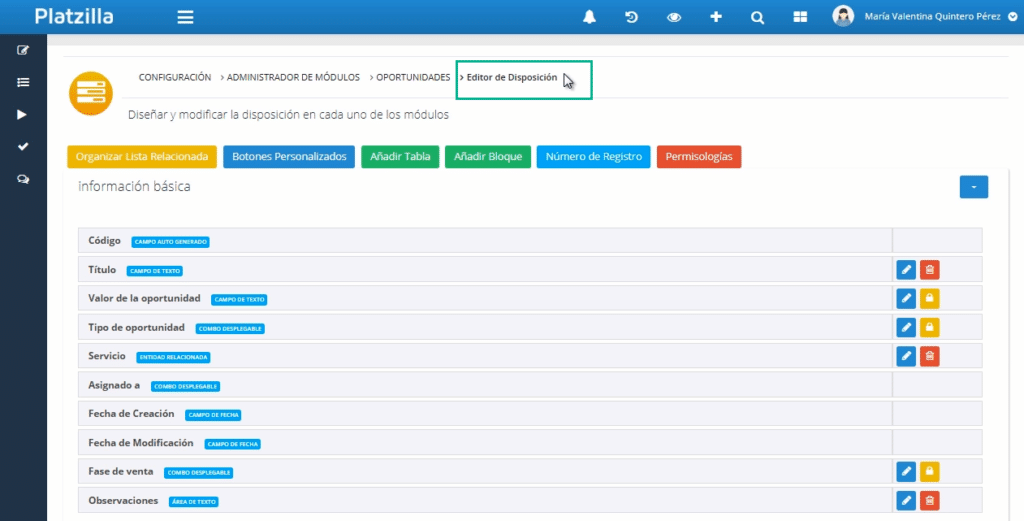Click COMBO DESPLEGABLE tag on Fase de venta
The width and height of the screenshot is (1024, 521).
coord(199,473)
